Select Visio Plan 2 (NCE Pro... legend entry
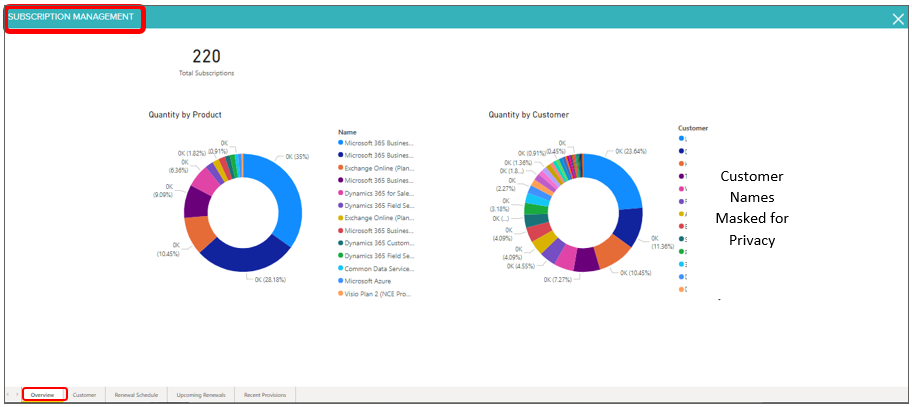912x407 pixels. coord(376,294)
